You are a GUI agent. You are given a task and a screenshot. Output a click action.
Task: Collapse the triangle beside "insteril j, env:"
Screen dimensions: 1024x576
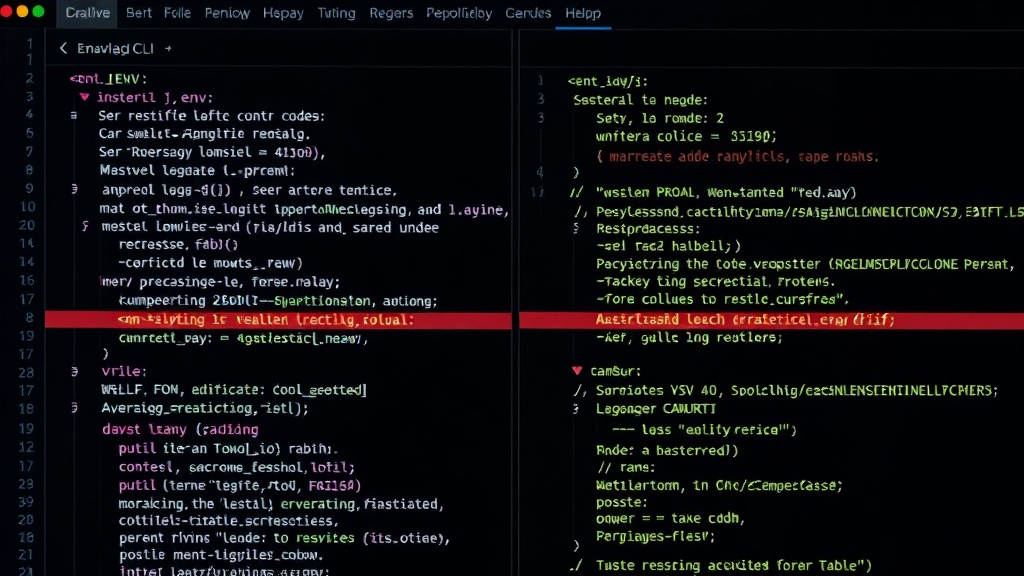click(84, 97)
